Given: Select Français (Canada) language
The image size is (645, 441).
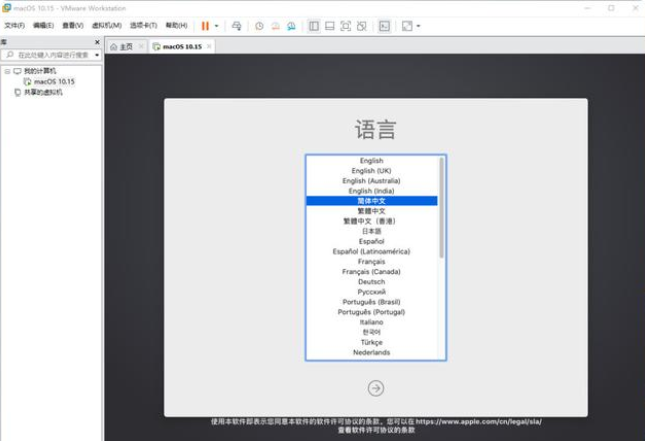Looking at the screenshot, I should click(x=371, y=272).
